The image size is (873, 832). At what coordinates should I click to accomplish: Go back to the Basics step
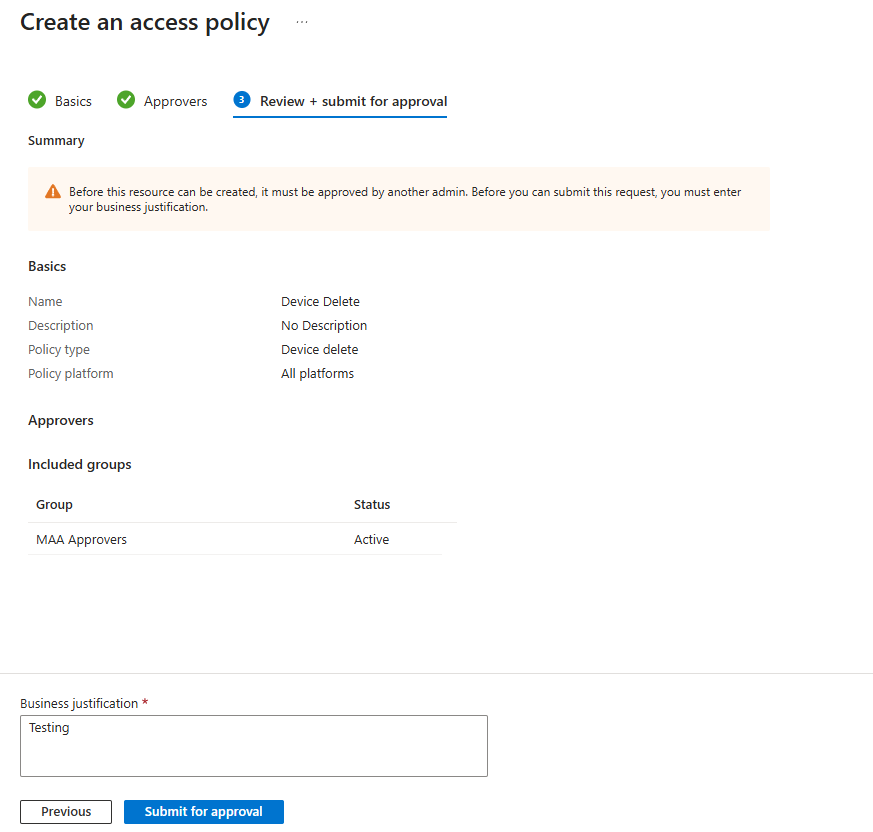tap(73, 101)
